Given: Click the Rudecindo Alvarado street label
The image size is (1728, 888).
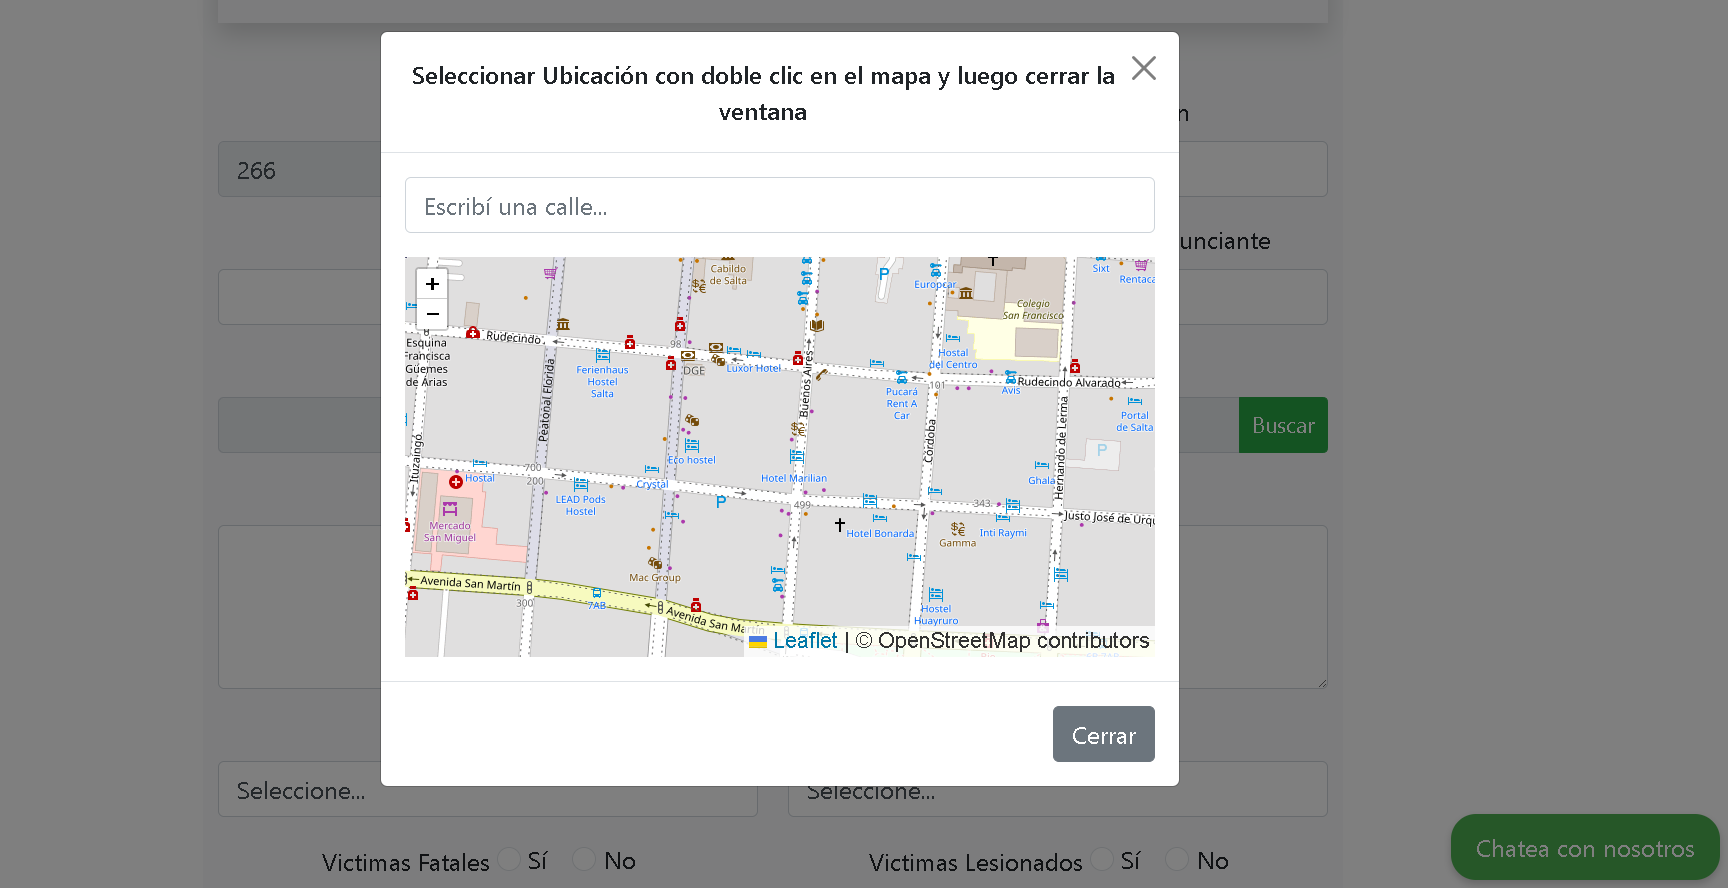Looking at the screenshot, I should 1069,382.
